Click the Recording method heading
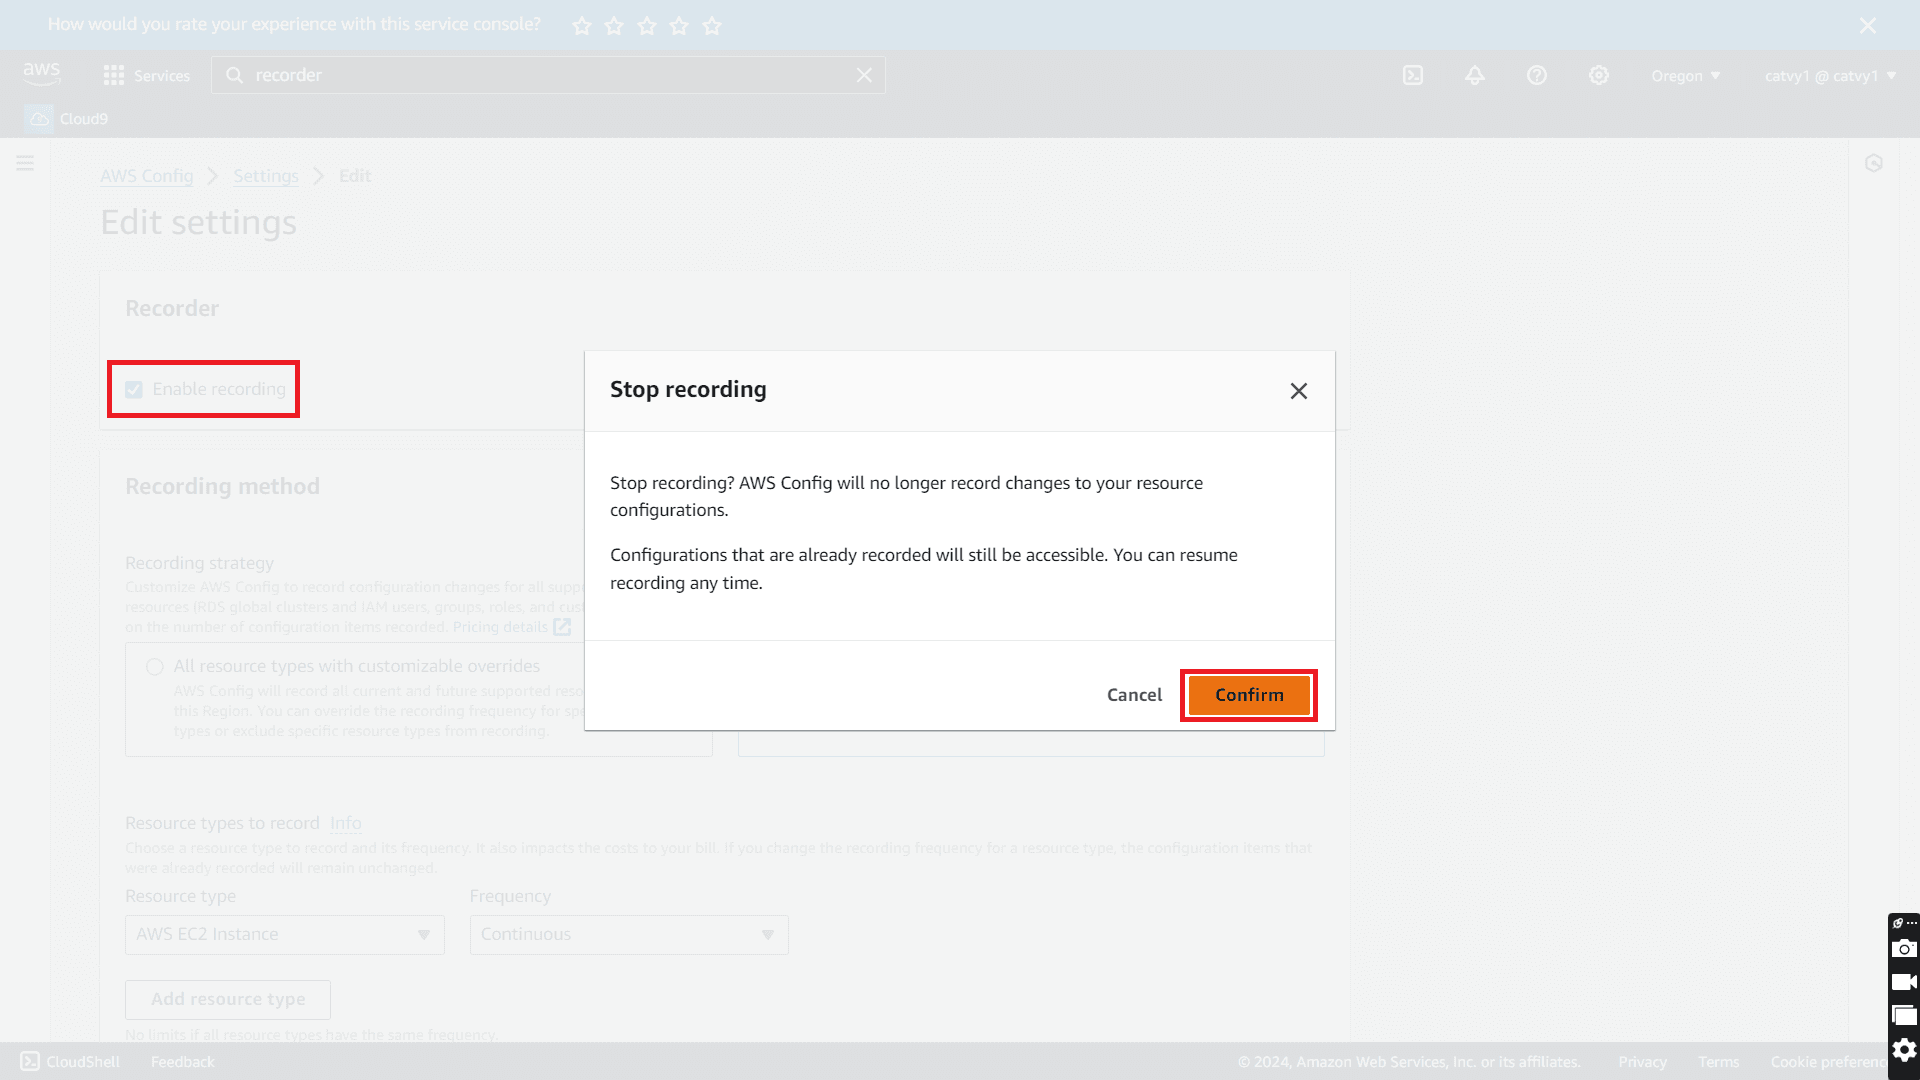 [222, 486]
